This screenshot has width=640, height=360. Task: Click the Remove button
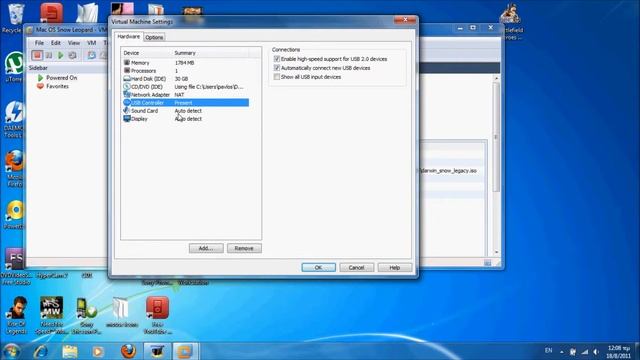pyautogui.click(x=244, y=248)
